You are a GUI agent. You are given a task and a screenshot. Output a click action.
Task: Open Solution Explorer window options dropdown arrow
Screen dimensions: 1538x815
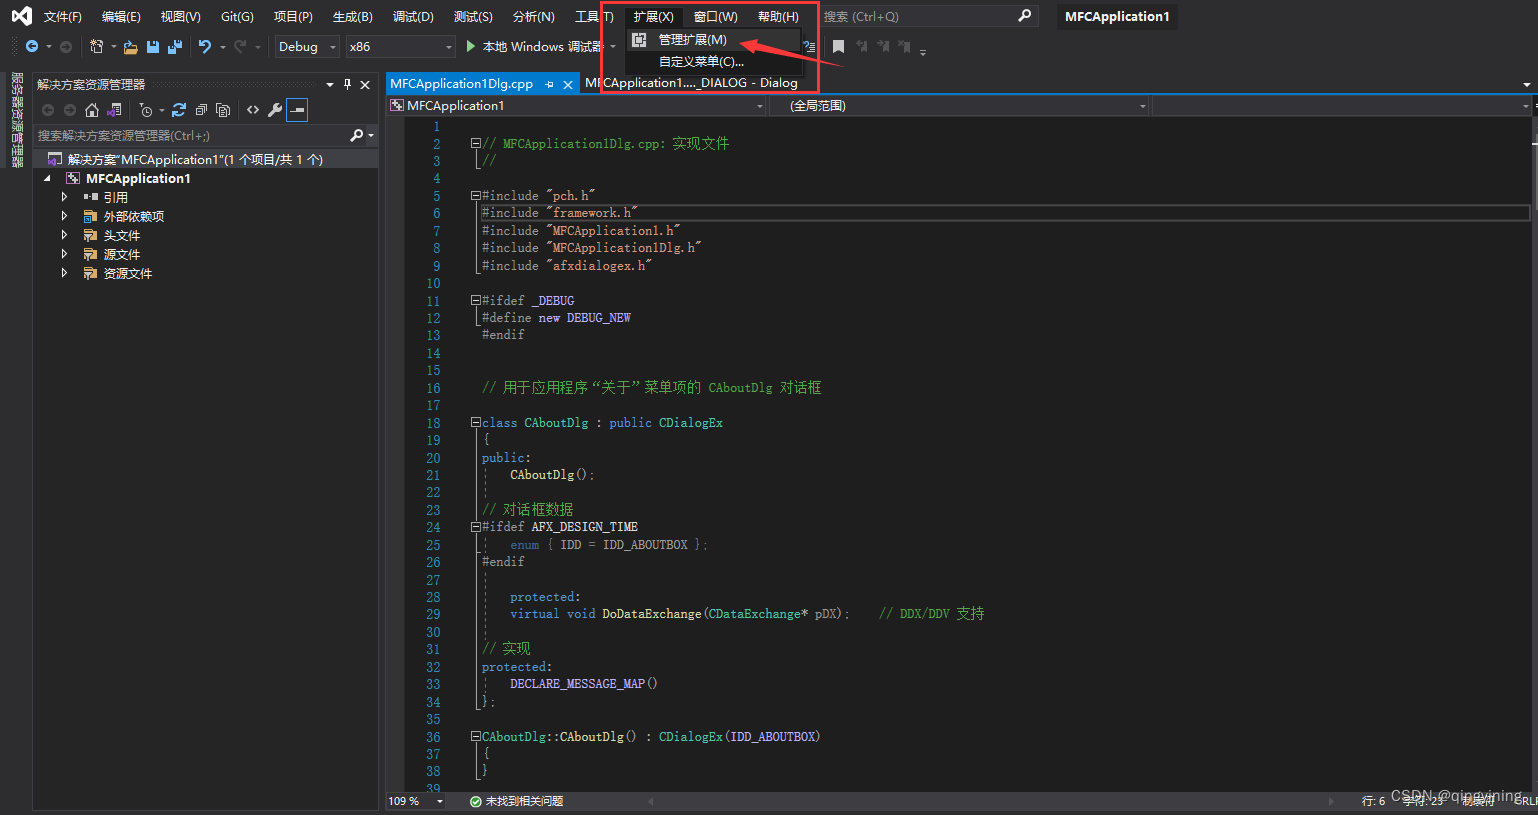(x=330, y=84)
